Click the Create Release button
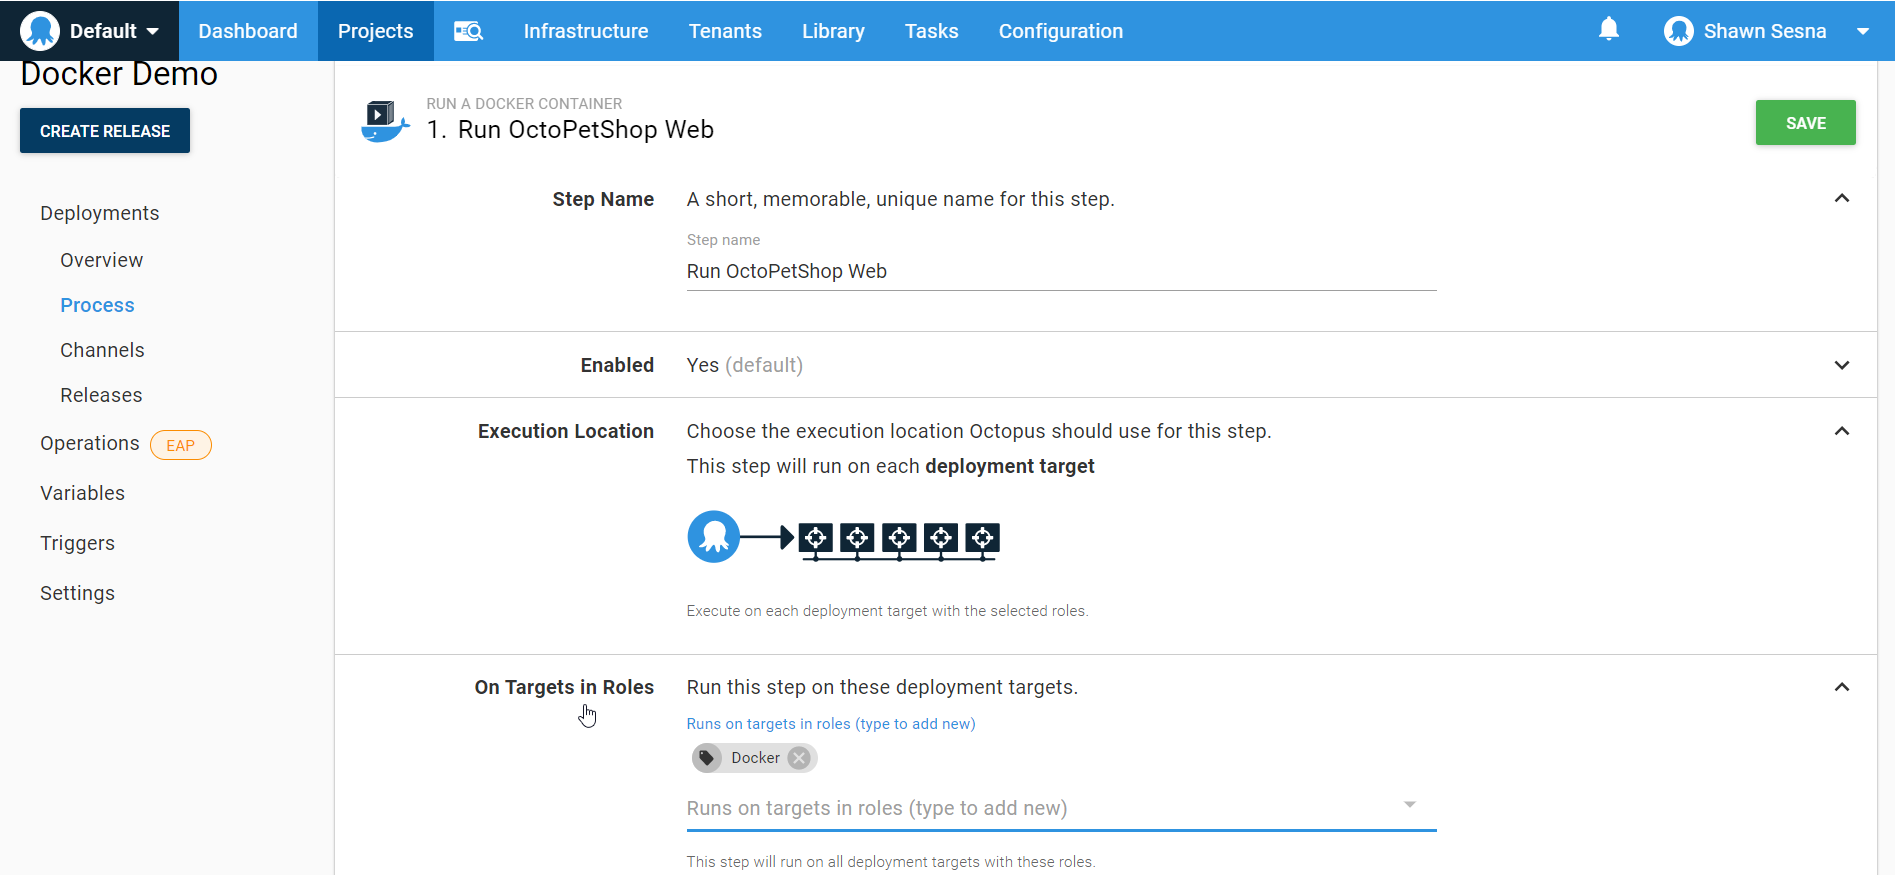The image size is (1895, 875). [x=105, y=131]
